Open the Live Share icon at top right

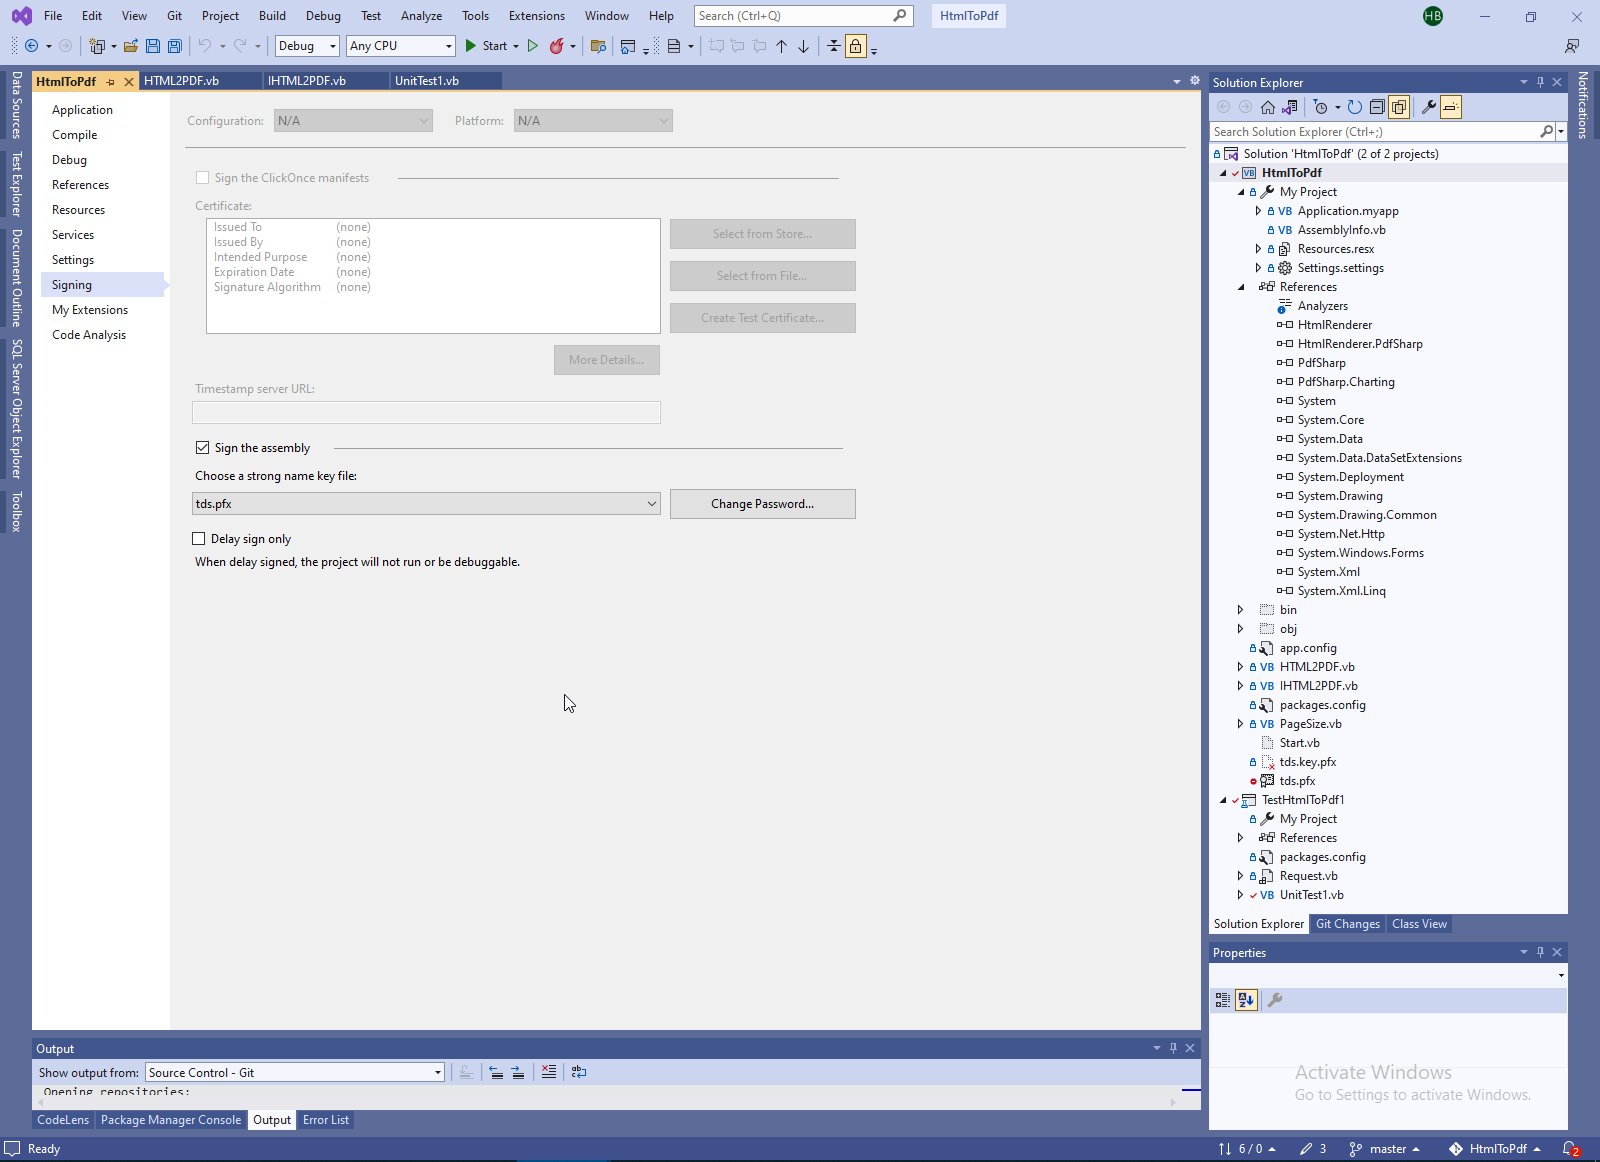pos(1572,46)
